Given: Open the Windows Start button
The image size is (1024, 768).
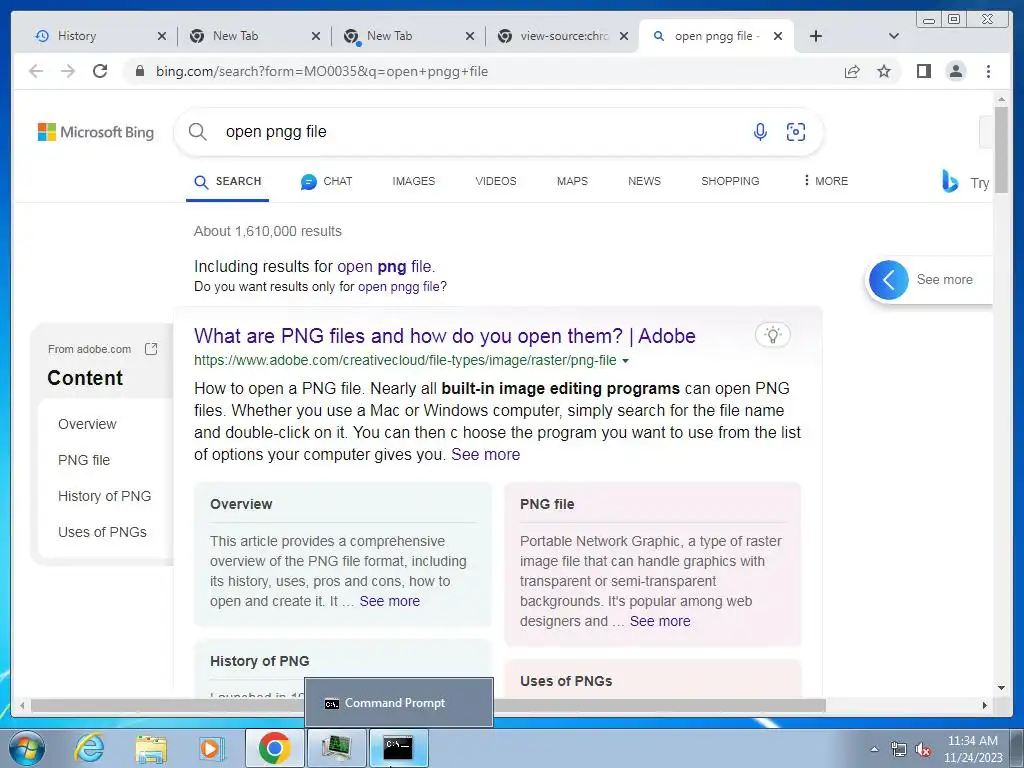Looking at the screenshot, I should click(x=26, y=748).
